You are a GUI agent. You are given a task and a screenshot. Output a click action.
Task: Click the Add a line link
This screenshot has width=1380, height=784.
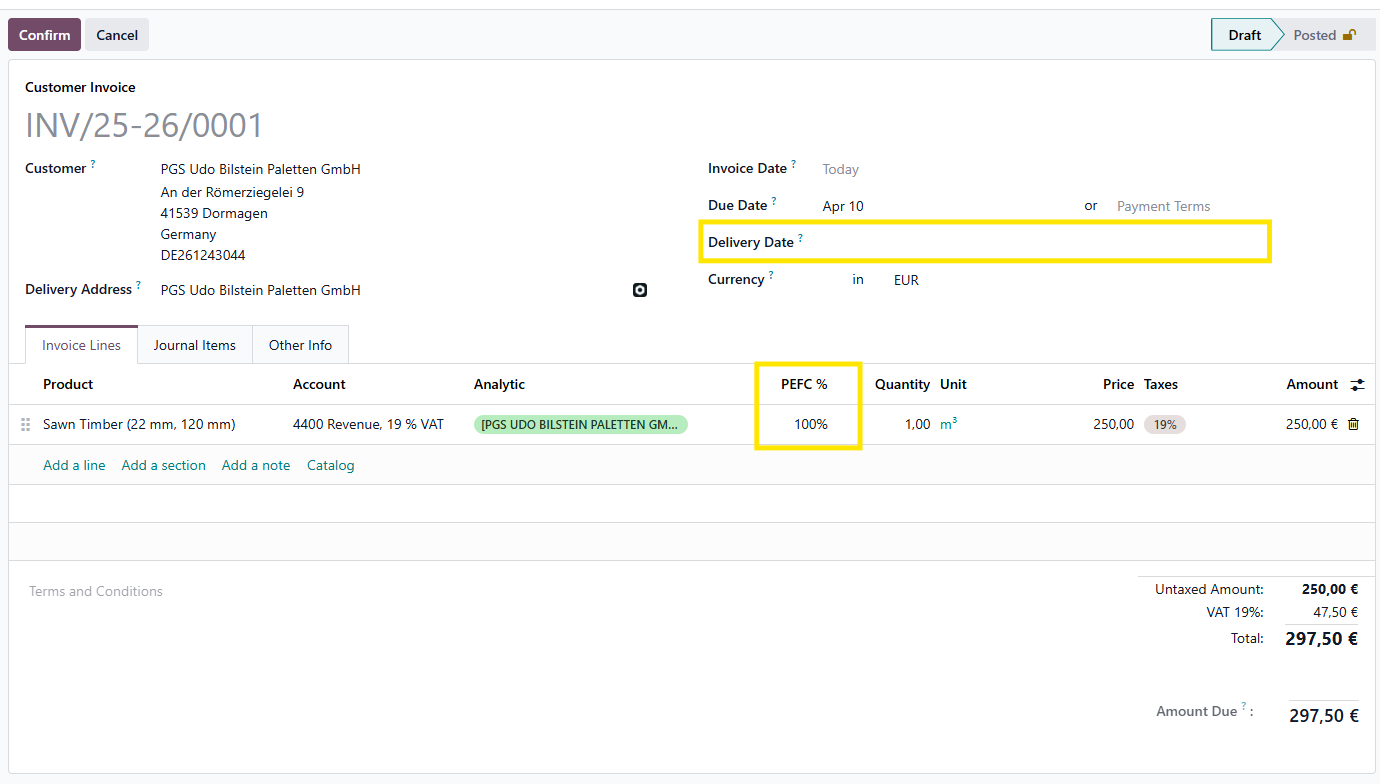tap(74, 465)
